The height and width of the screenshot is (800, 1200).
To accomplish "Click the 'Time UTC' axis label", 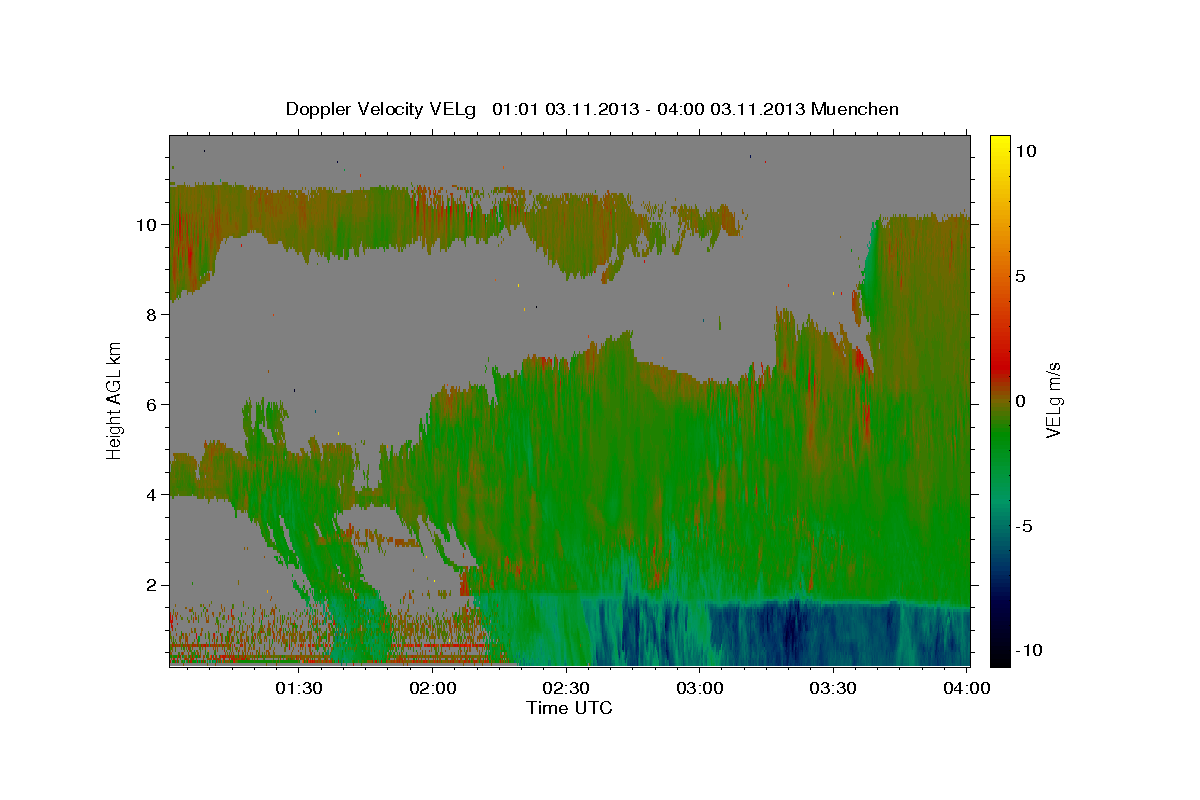I will [569, 708].
